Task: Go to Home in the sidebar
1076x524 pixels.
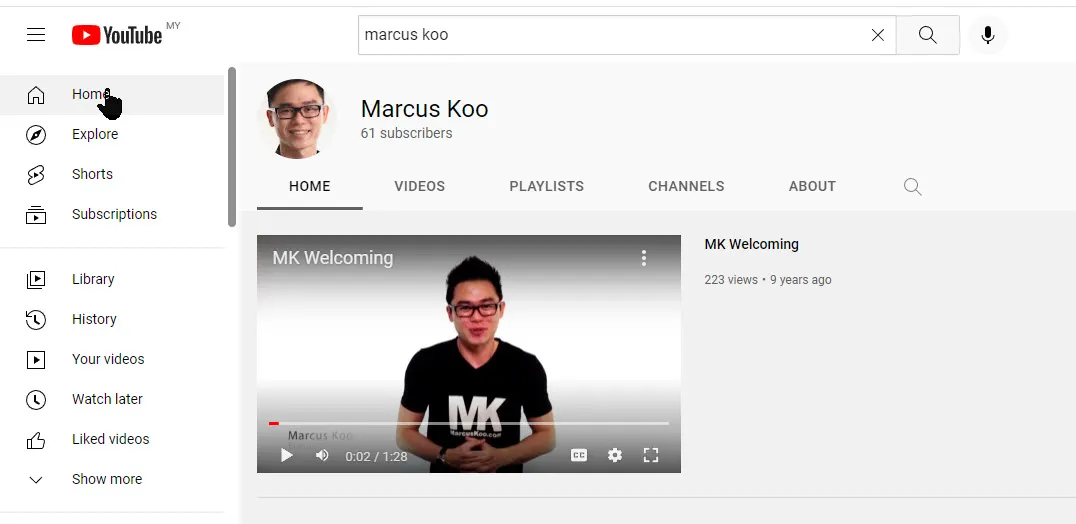Action: (112, 95)
